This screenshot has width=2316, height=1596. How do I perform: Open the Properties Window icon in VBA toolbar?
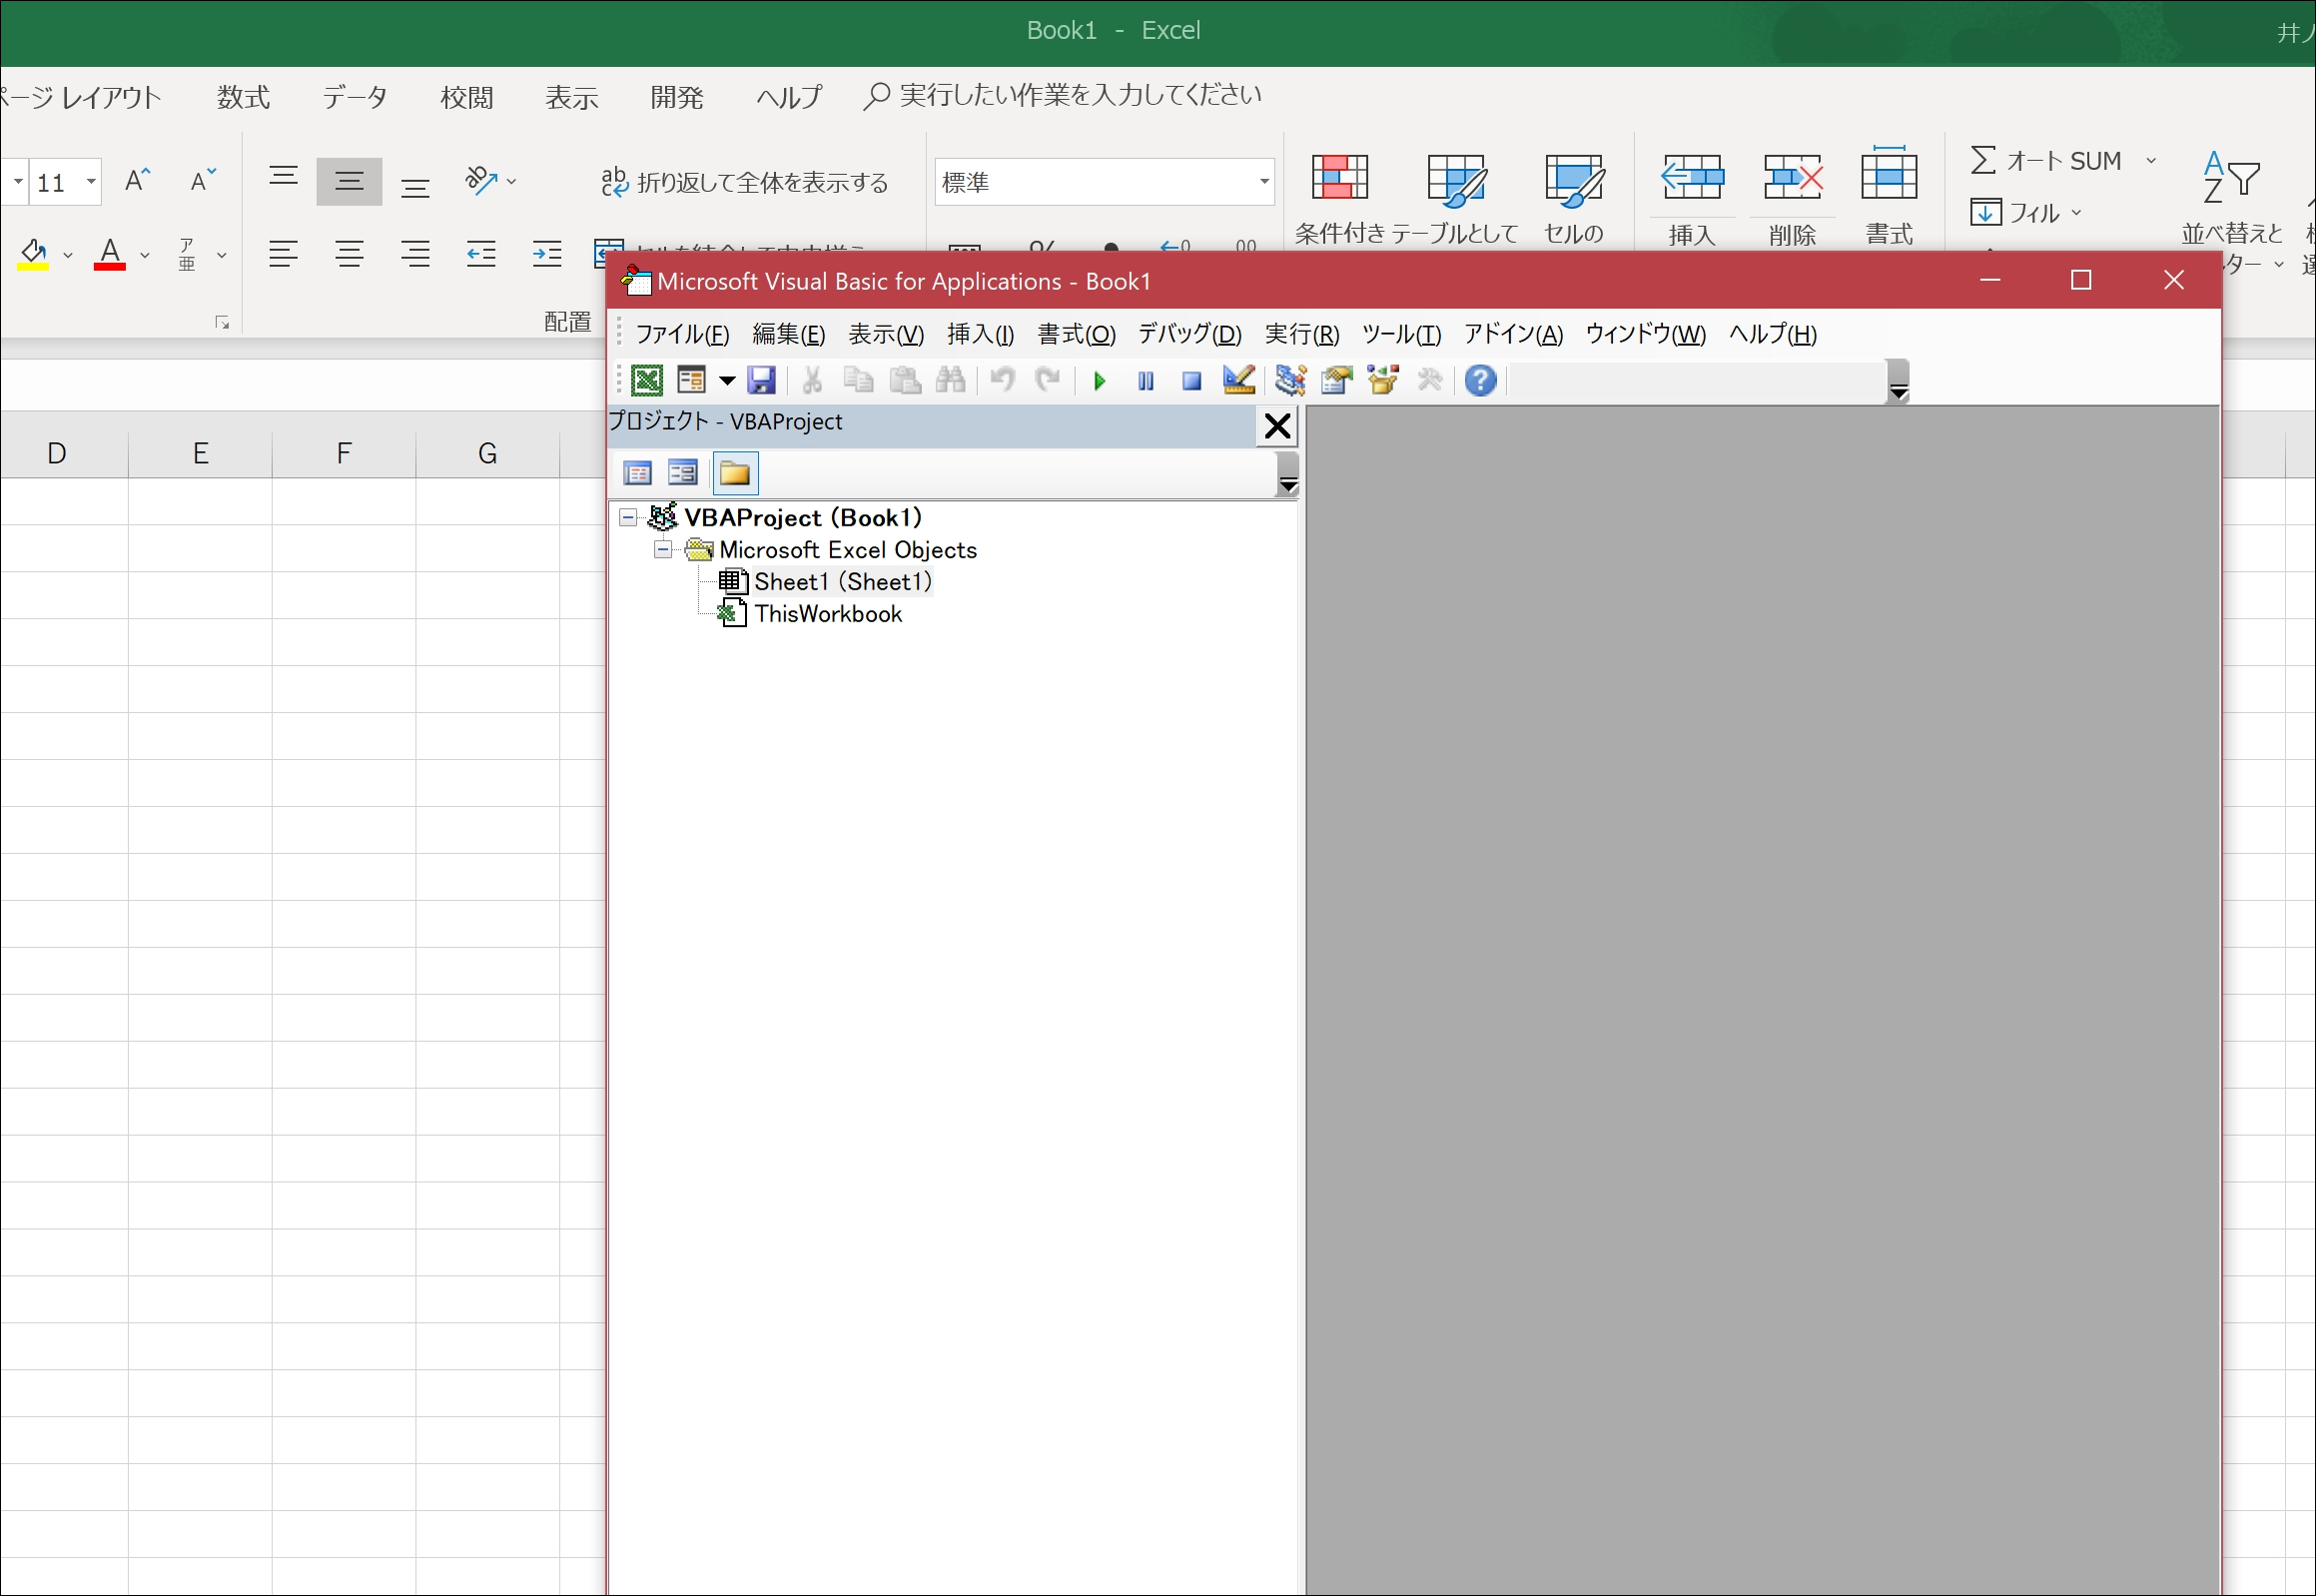pyautogui.click(x=1336, y=380)
